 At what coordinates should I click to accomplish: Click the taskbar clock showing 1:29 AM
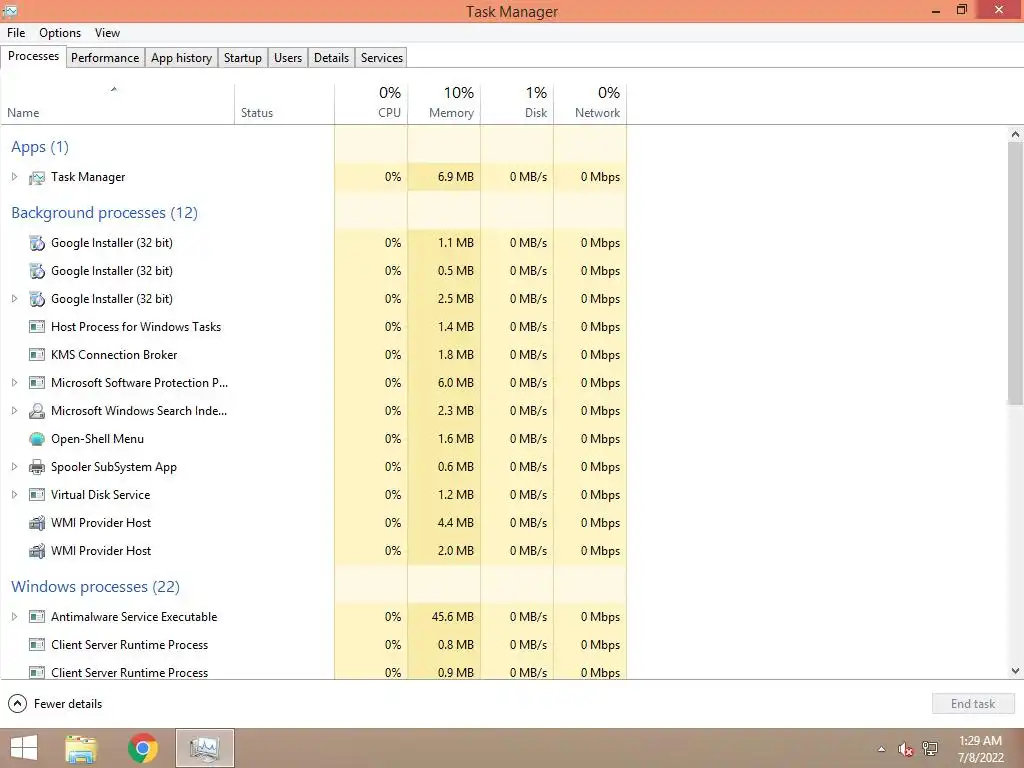pos(980,749)
